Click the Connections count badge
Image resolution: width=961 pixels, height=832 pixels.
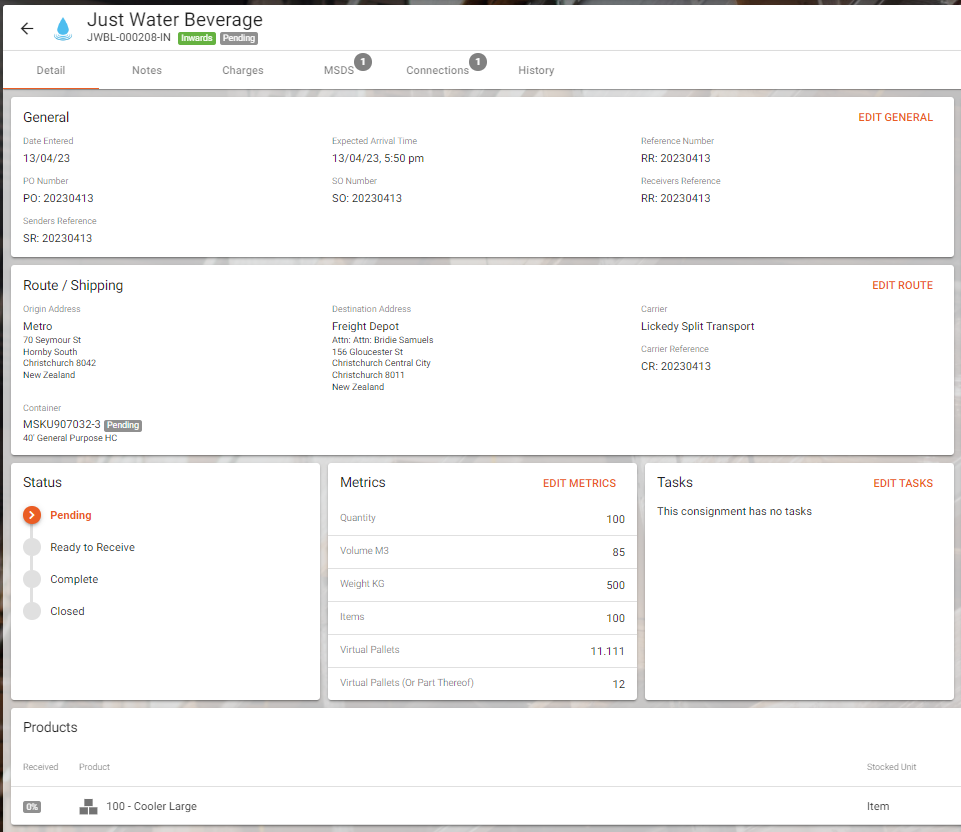[478, 62]
